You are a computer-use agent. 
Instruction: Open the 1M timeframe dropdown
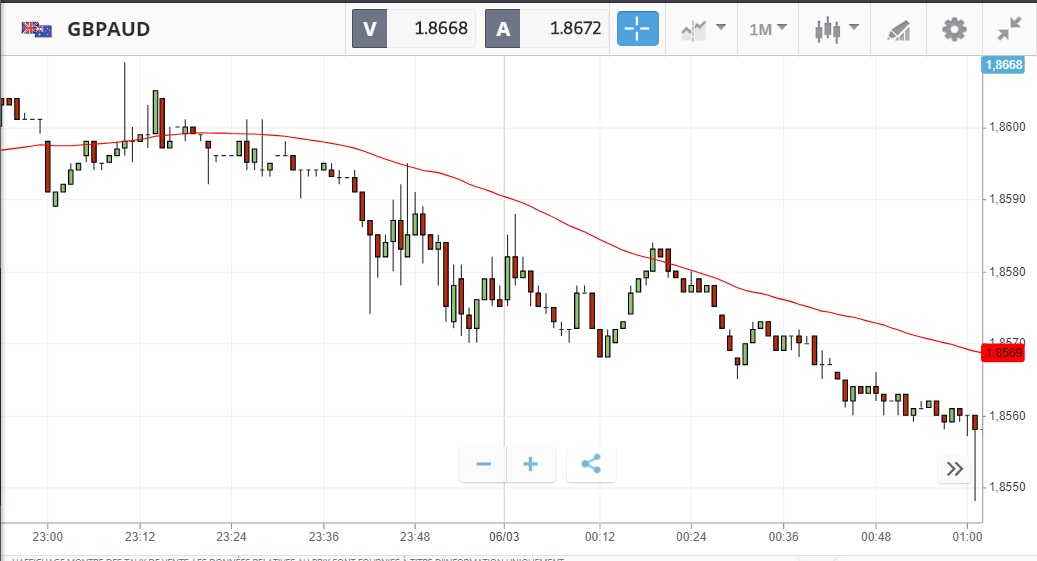point(767,29)
